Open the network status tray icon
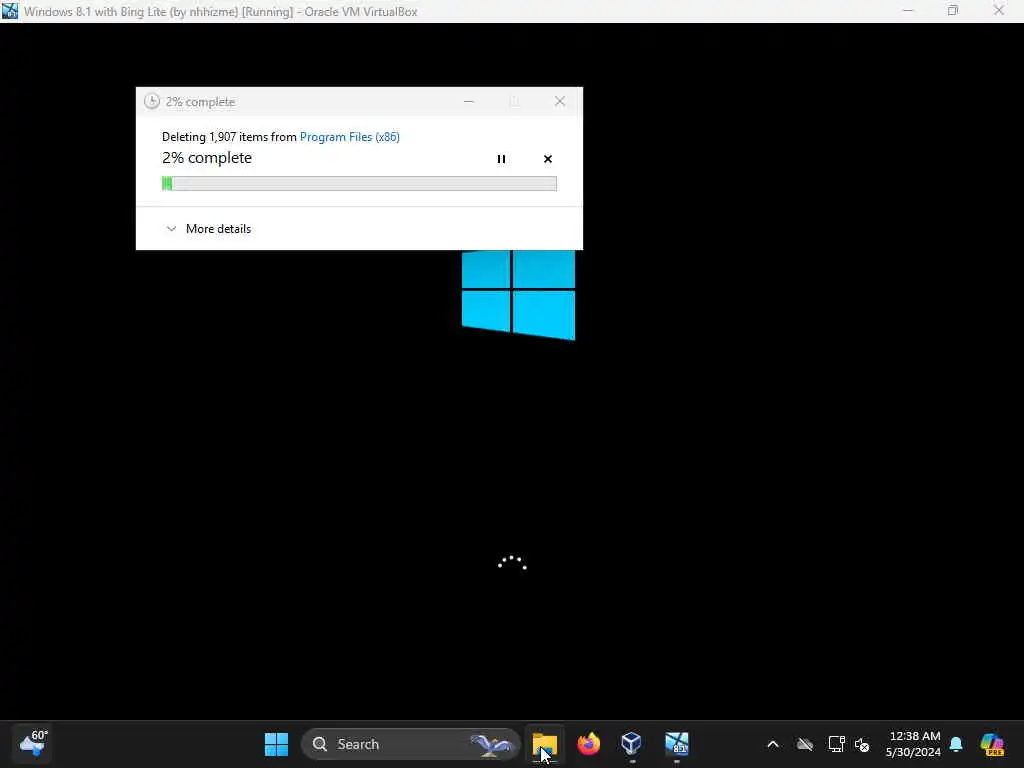1024x768 pixels. click(x=836, y=744)
